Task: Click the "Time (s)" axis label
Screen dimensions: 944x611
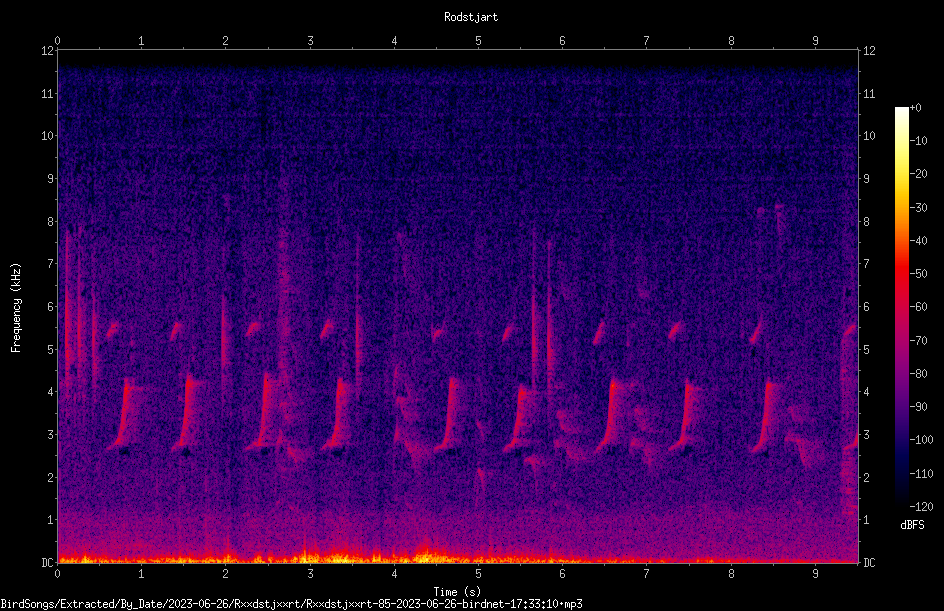Action: (x=457, y=591)
